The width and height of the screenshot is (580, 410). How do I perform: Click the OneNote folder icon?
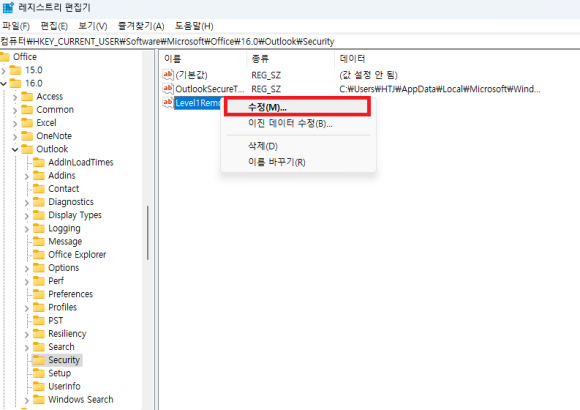[27, 136]
